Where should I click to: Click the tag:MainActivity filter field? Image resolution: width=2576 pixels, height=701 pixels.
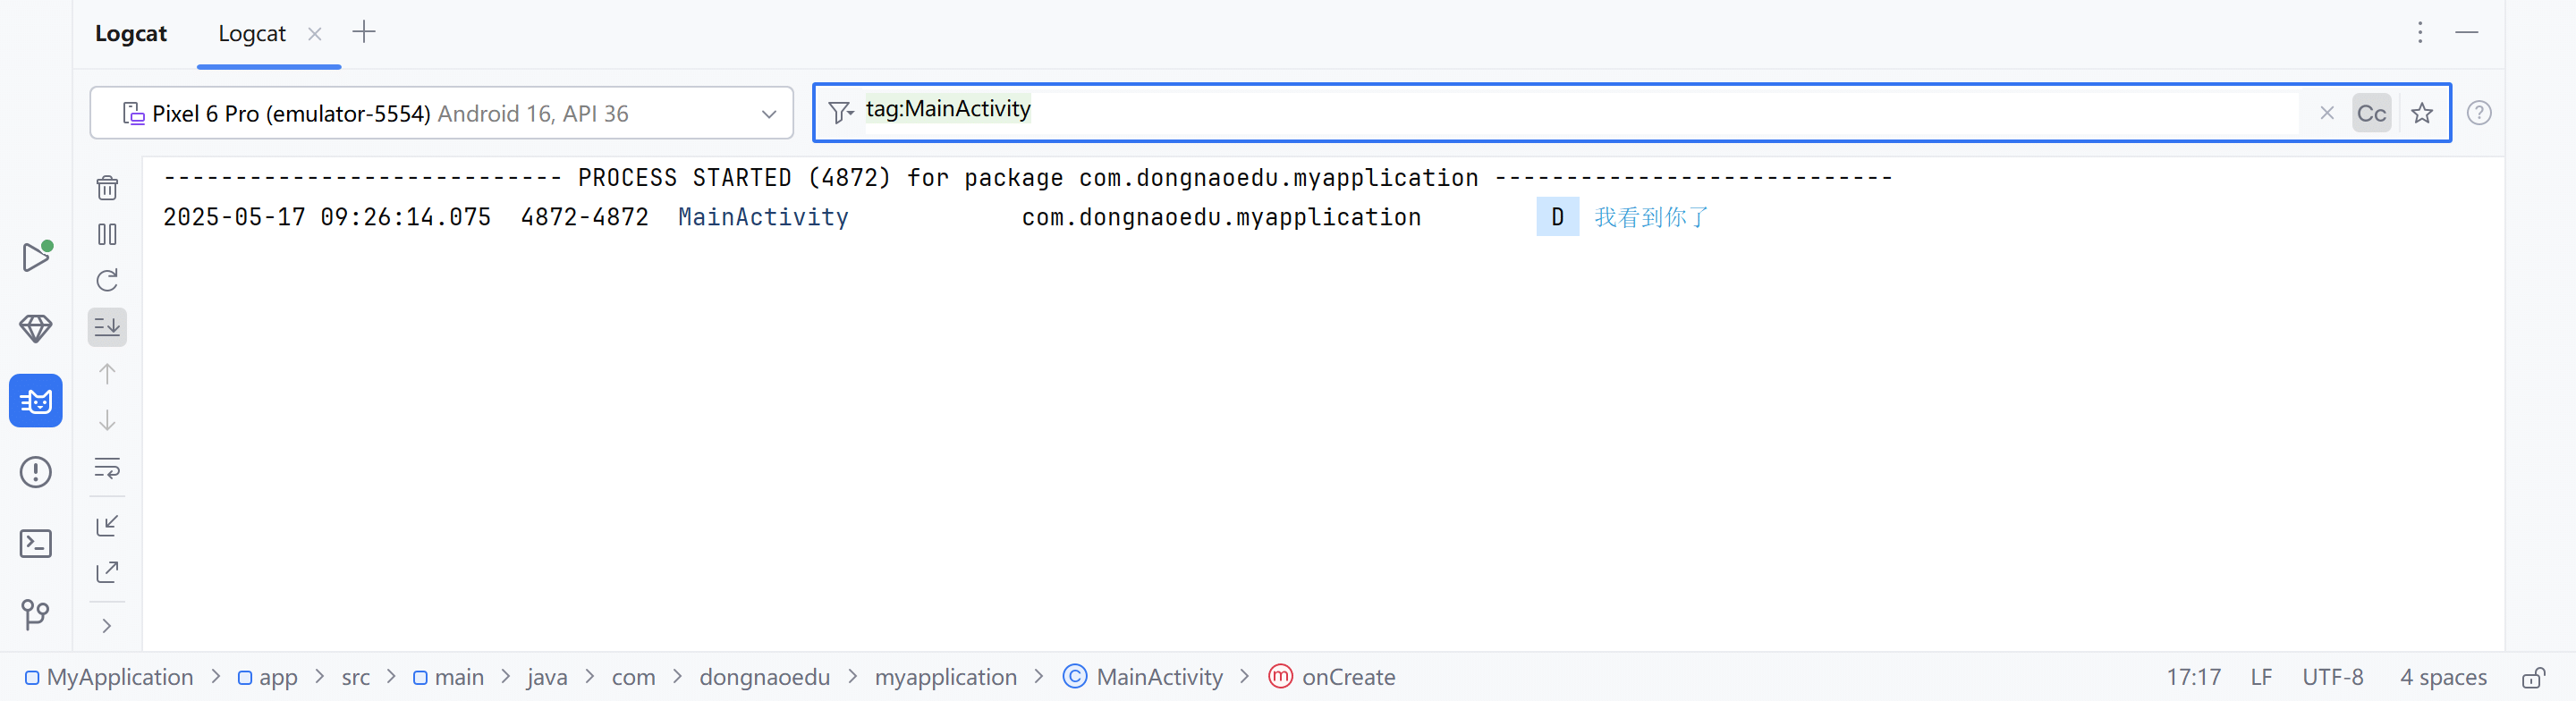pyautogui.click(x=1500, y=110)
